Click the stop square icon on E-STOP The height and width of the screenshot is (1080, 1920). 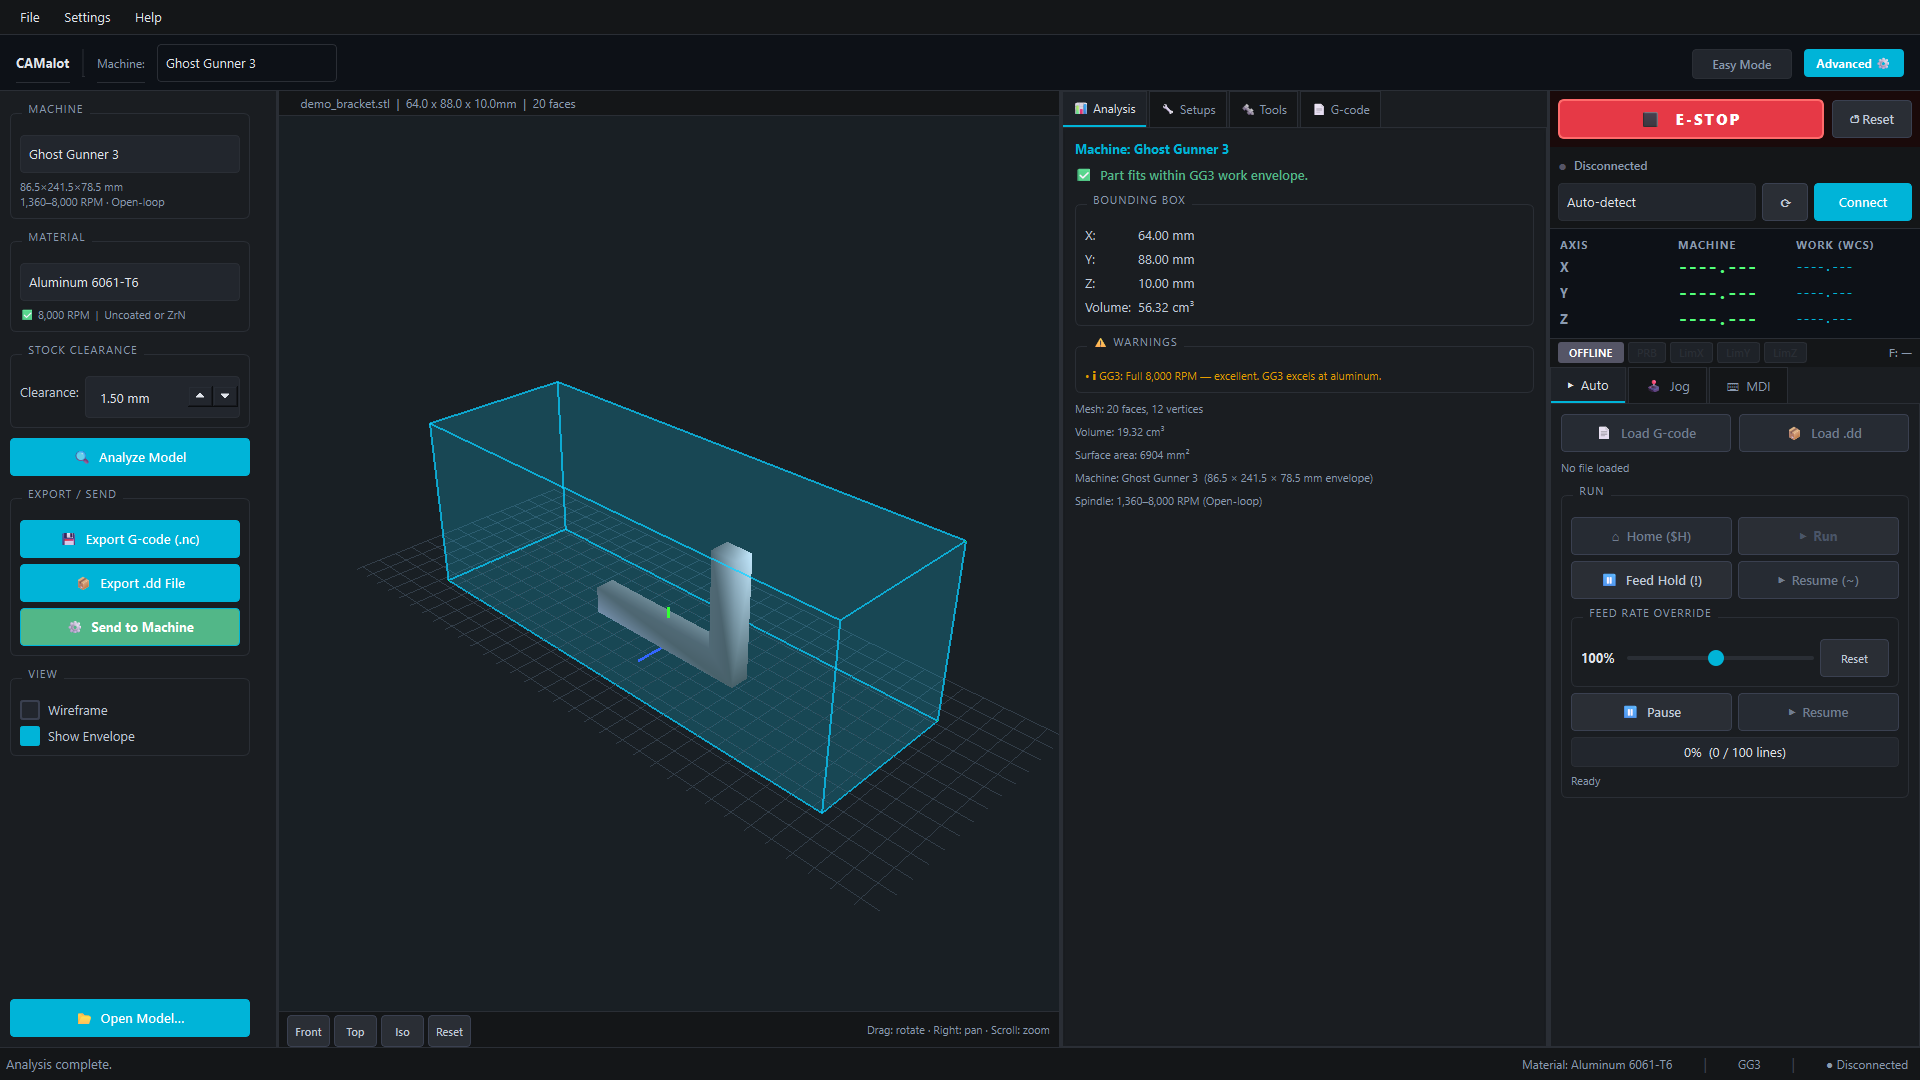[x=1650, y=120]
